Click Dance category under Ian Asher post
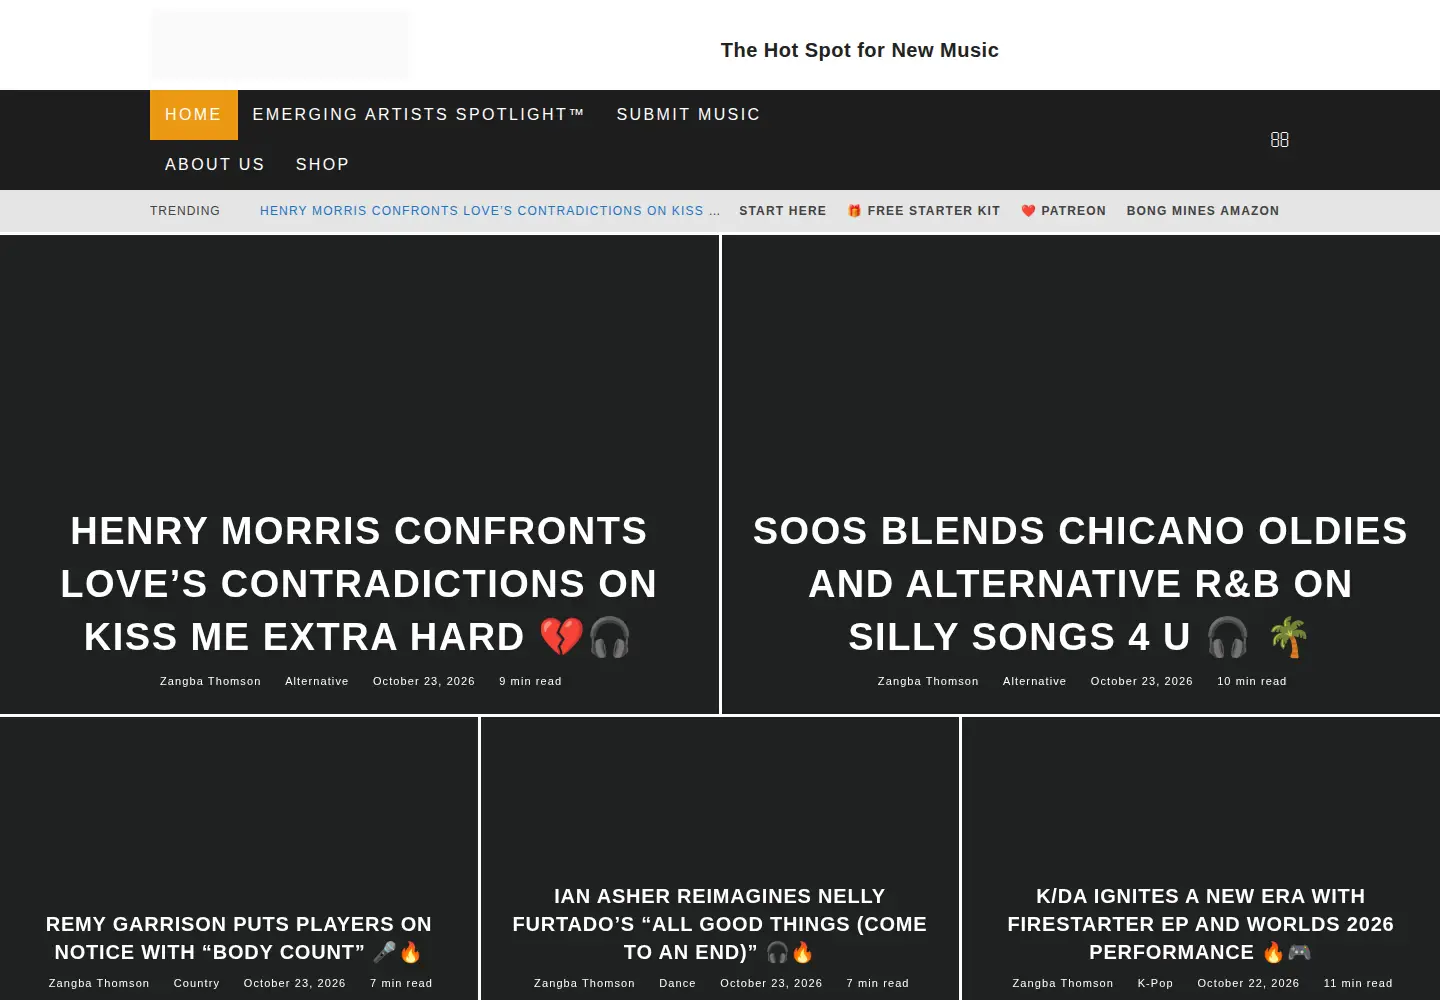The height and width of the screenshot is (1000, 1440). 677,983
